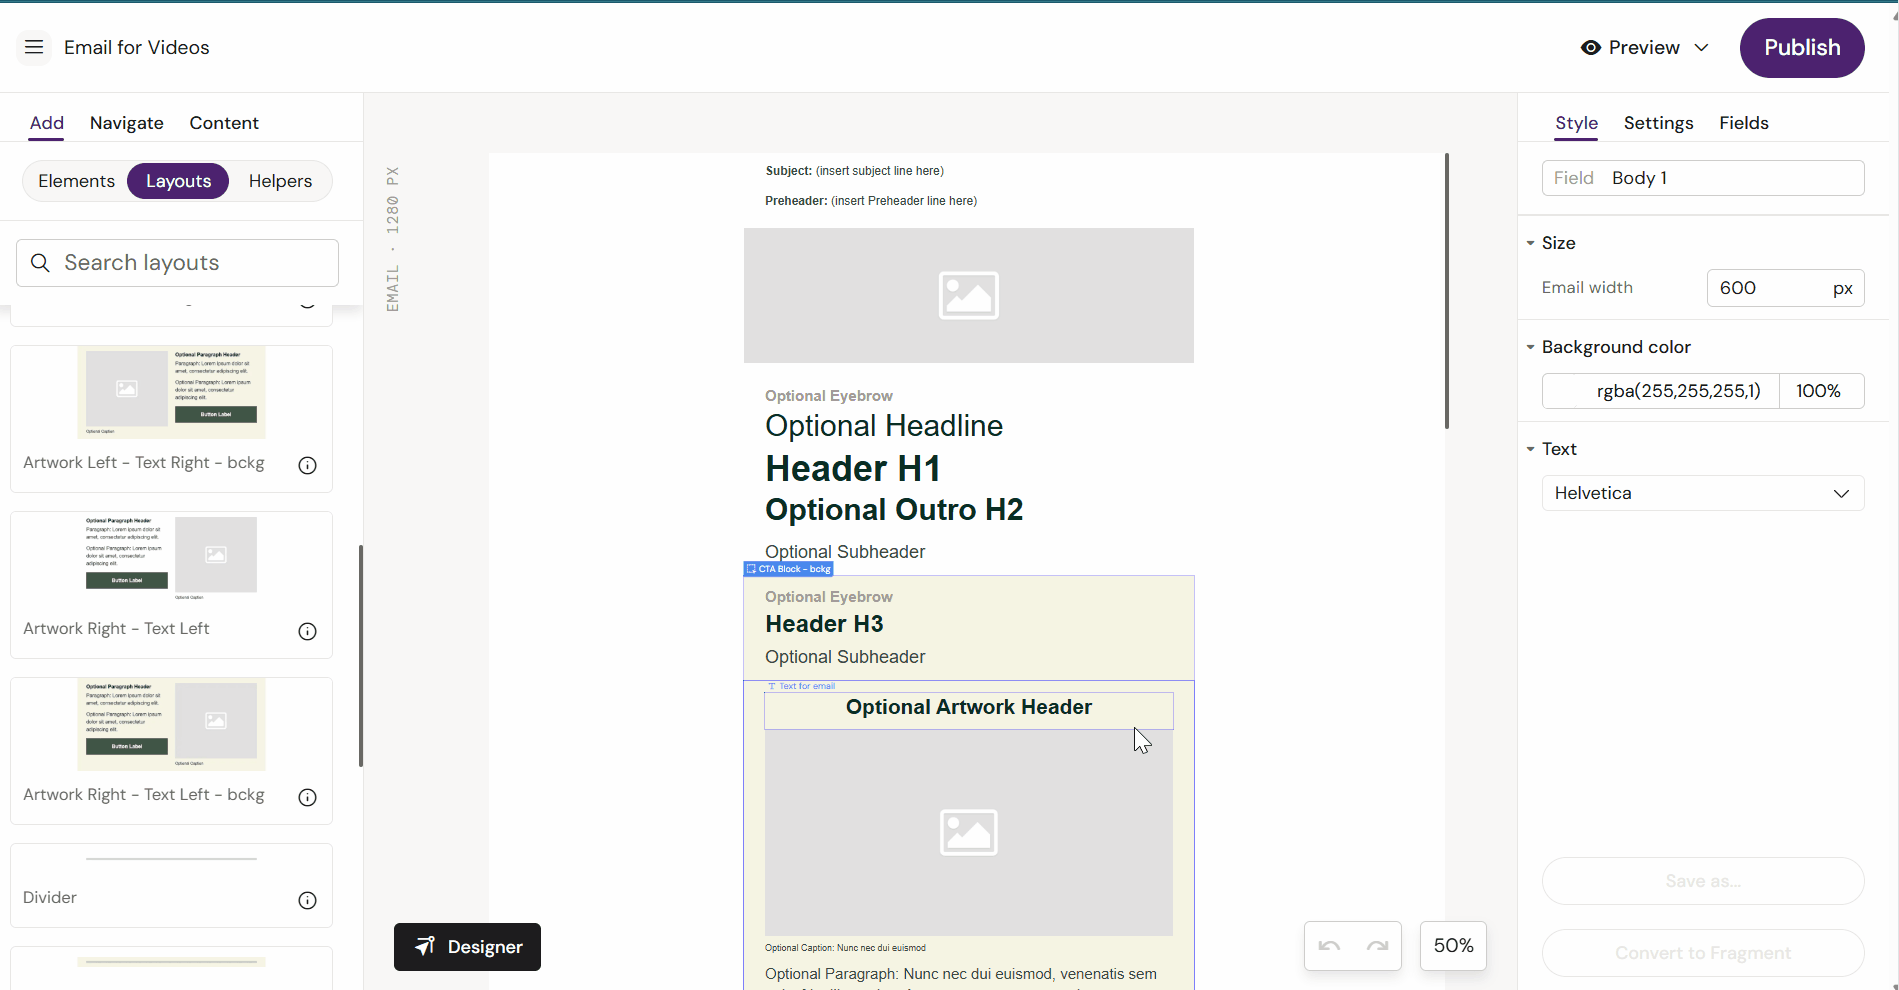Click the redo arrow icon
Viewport: 1899px width, 990px height.
(1377, 946)
